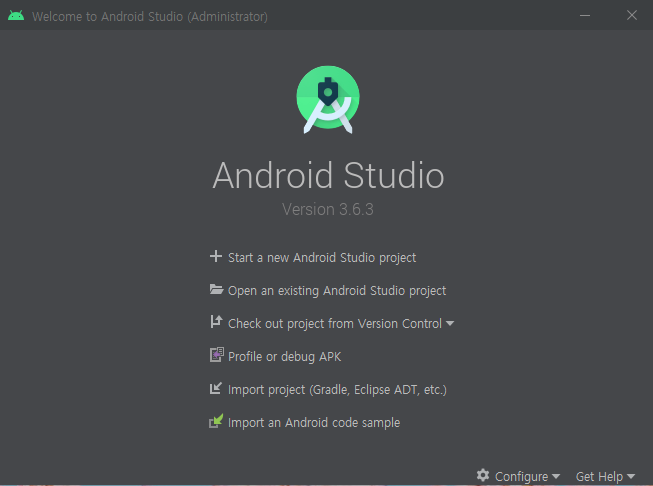The width and height of the screenshot is (653, 486).
Task: Click the Android Studio title text
Action: click(x=329, y=175)
